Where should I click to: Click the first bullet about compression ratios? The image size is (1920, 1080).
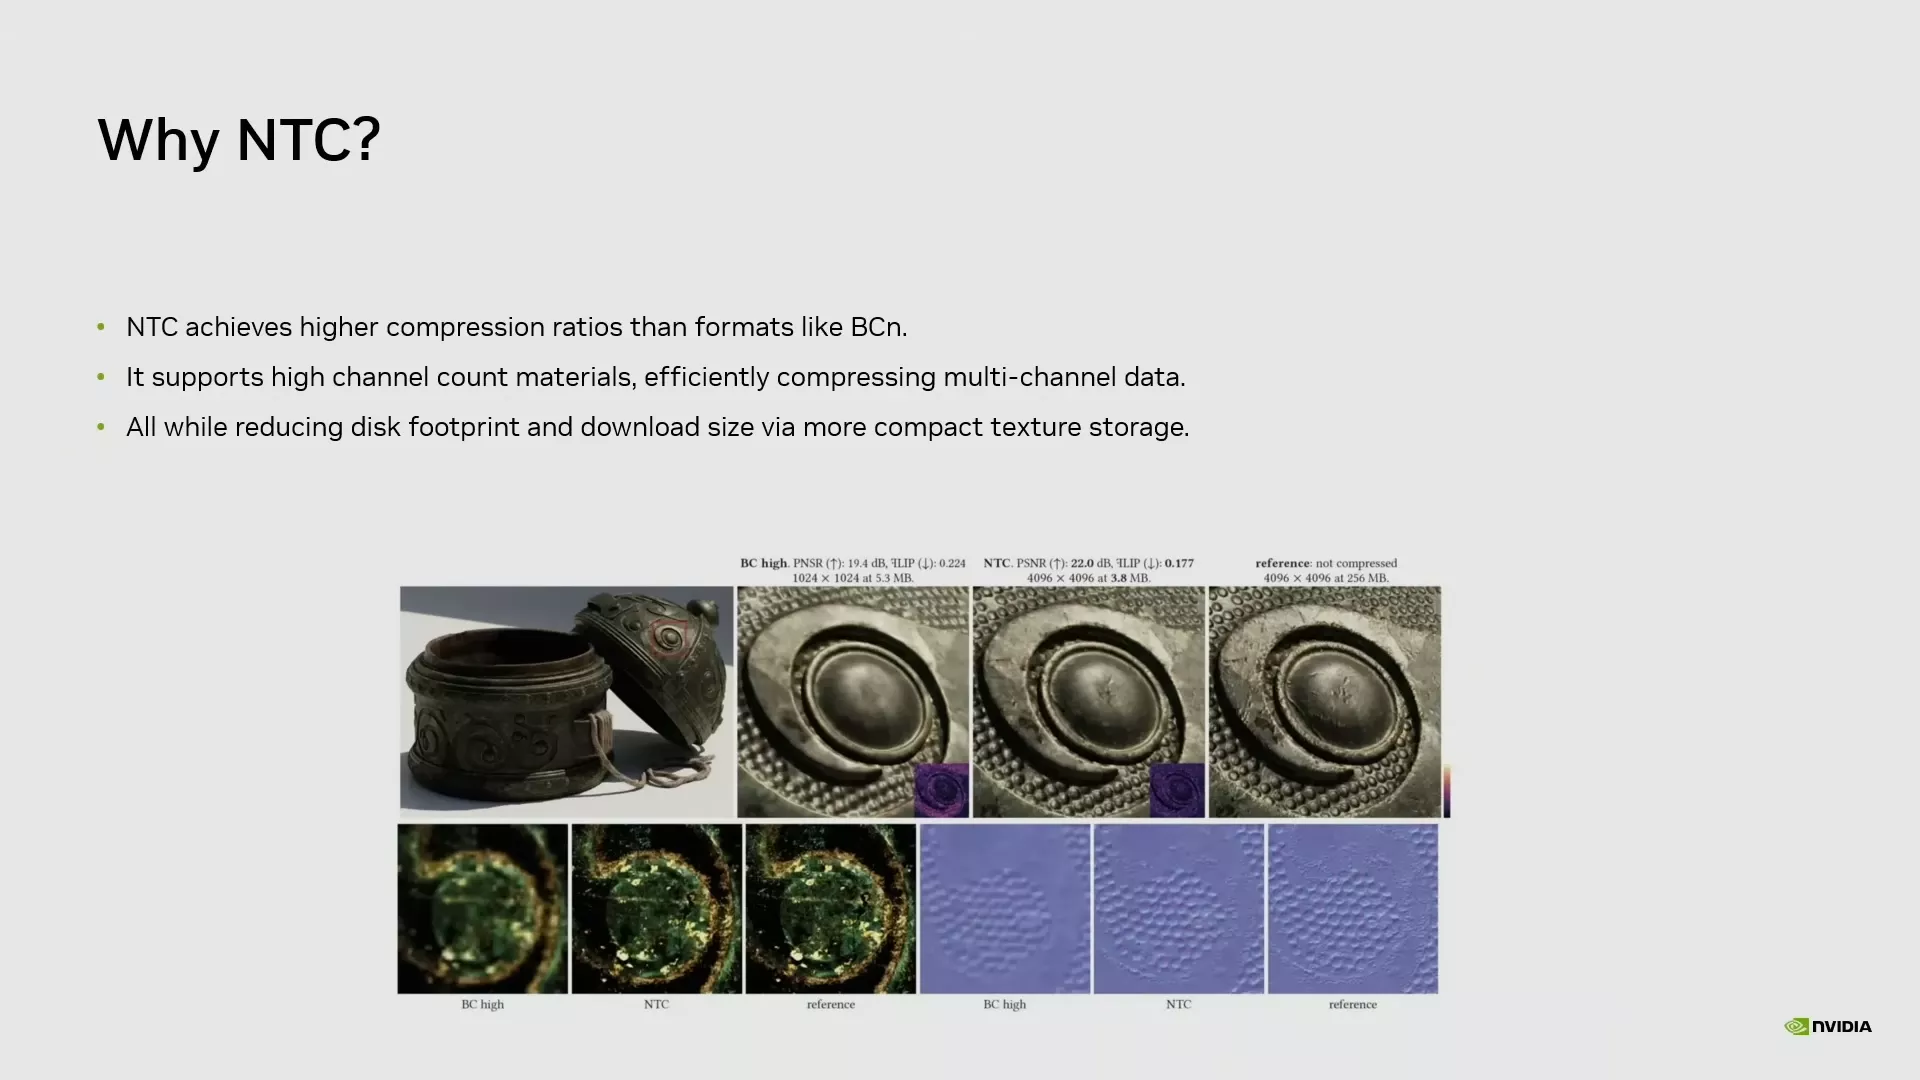[516, 327]
